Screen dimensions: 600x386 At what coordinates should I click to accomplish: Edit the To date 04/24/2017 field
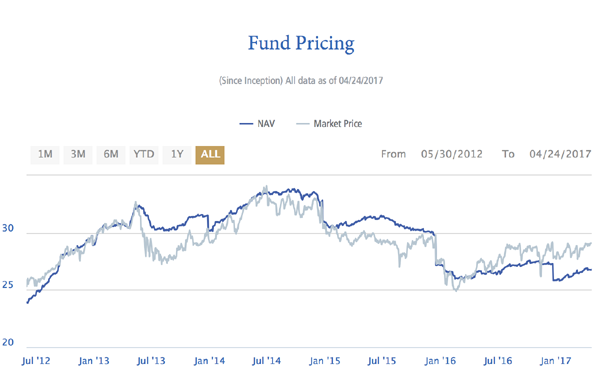click(560, 154)
